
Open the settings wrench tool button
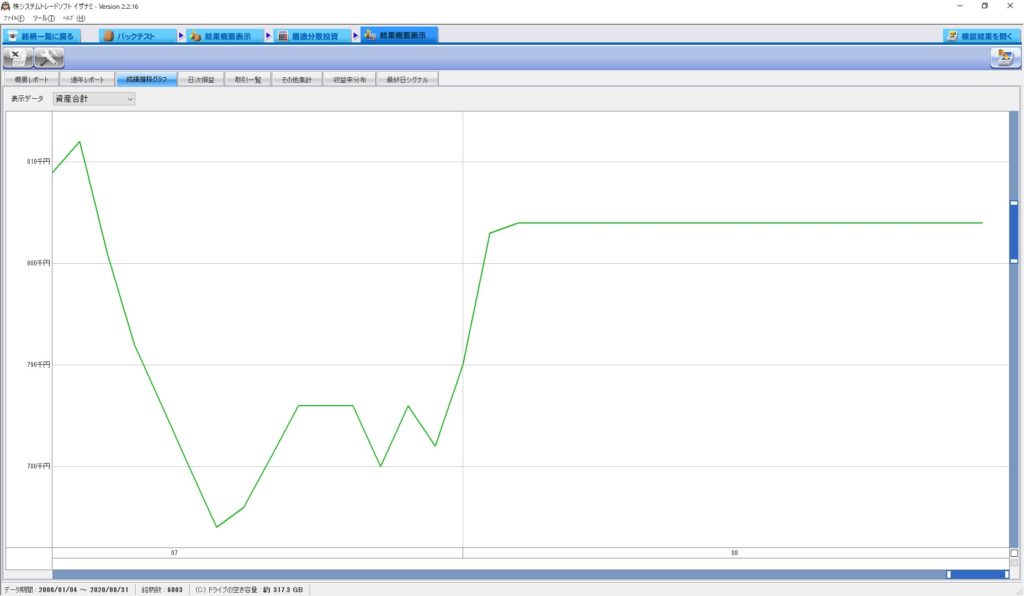pyautogui.click(x=49, y=58)
